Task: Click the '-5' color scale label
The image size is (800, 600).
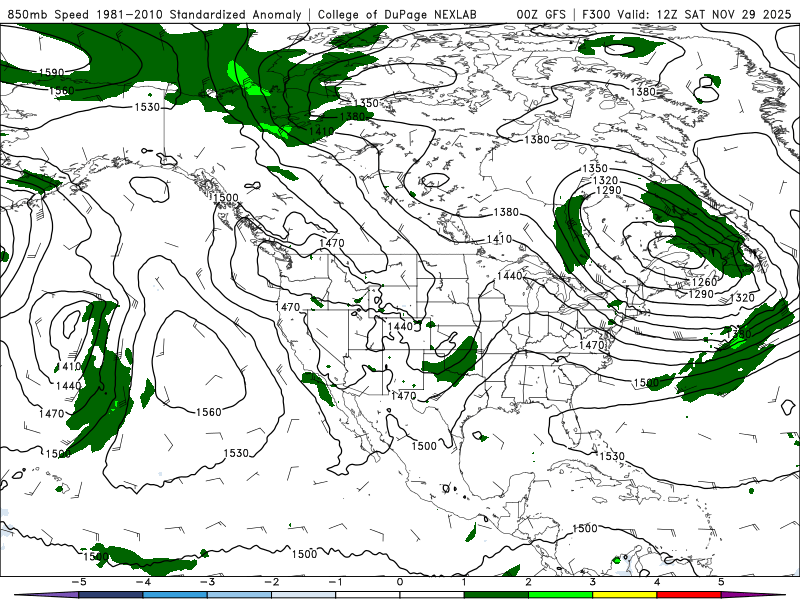Action: 79,582
